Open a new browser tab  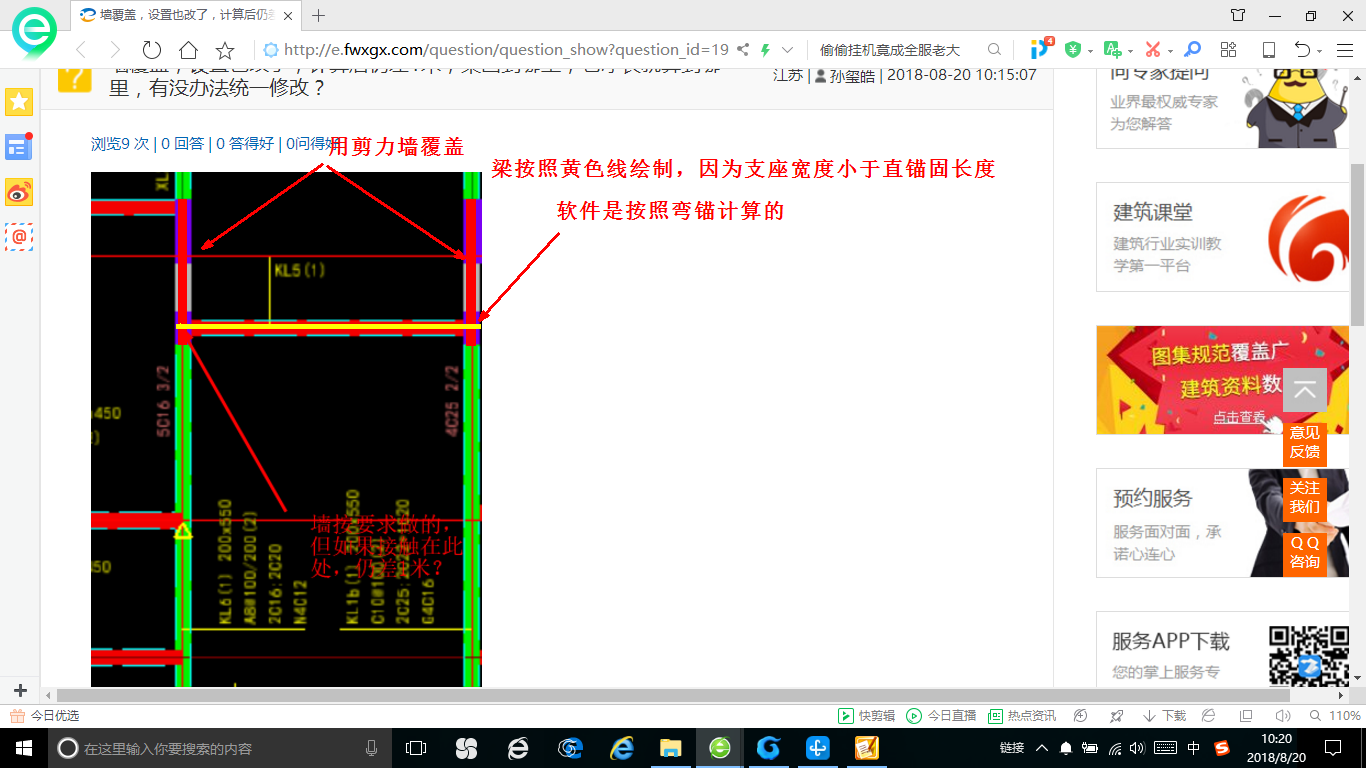[319, 15]
